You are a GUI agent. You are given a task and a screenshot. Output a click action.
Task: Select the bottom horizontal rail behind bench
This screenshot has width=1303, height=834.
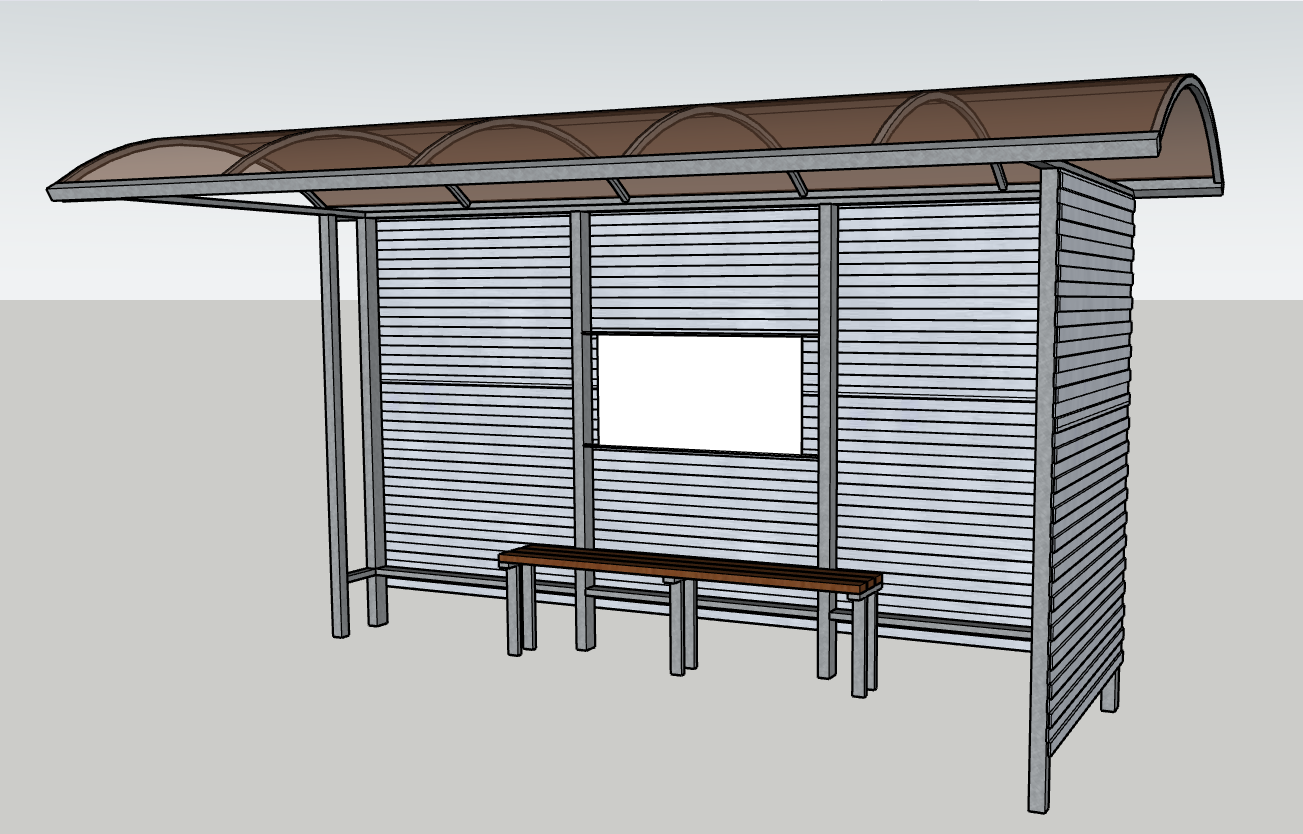(x=700, y=600)
